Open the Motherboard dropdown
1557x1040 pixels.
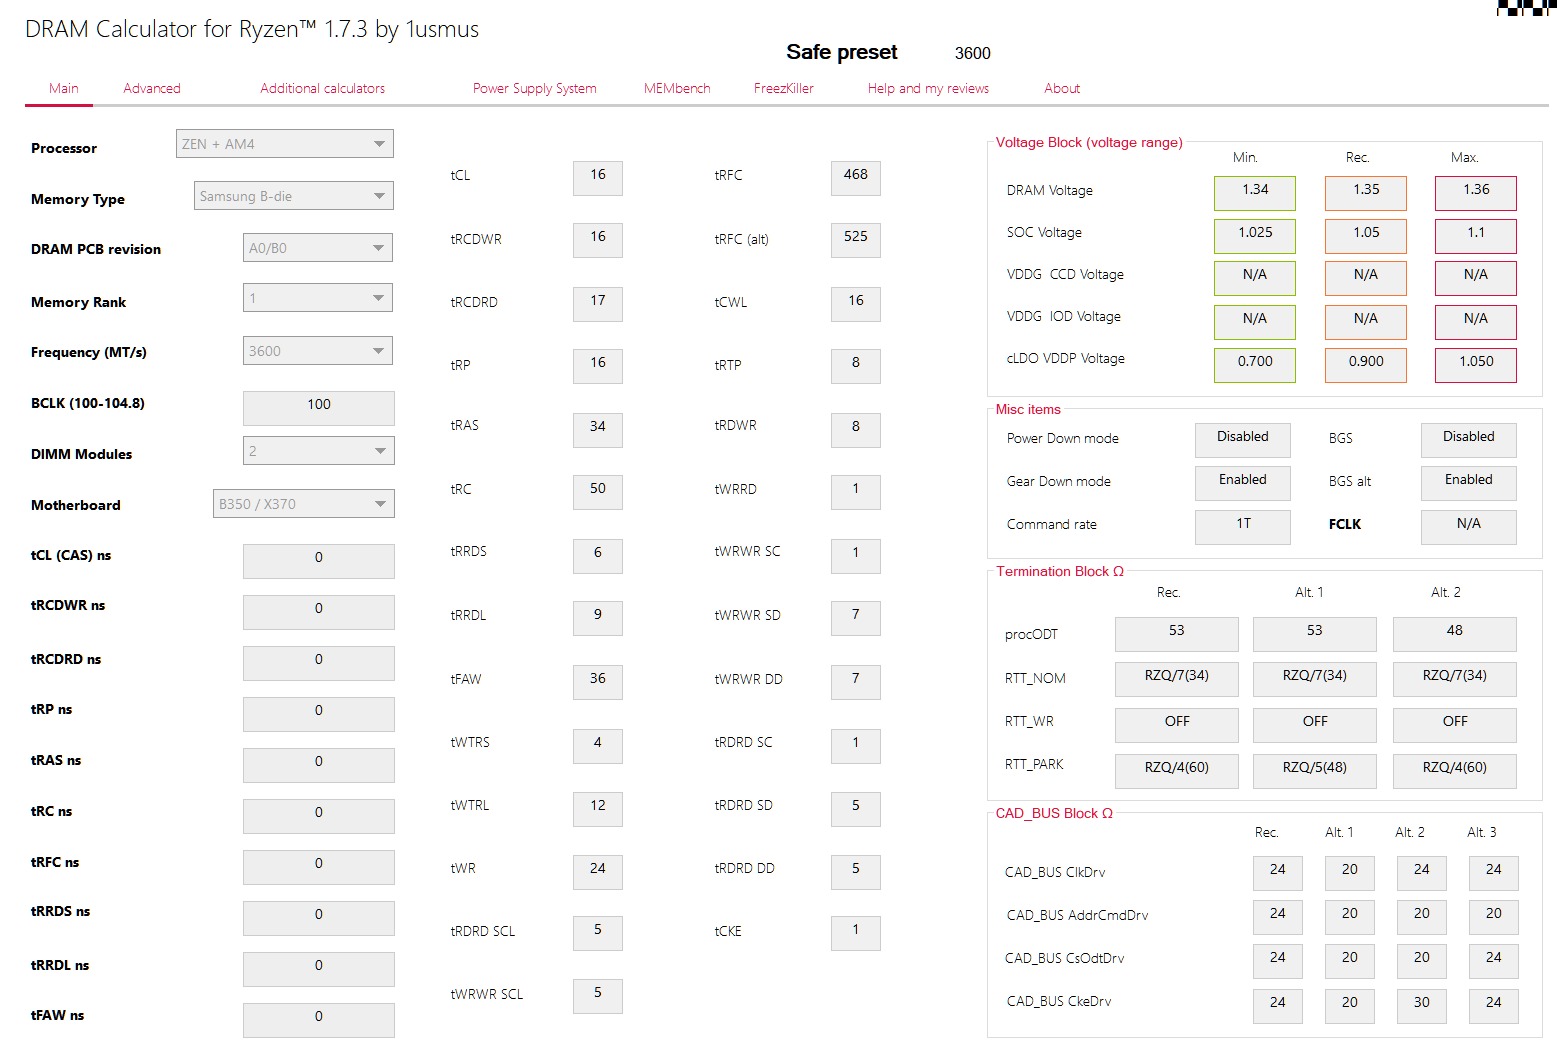[x=304, y=504]
